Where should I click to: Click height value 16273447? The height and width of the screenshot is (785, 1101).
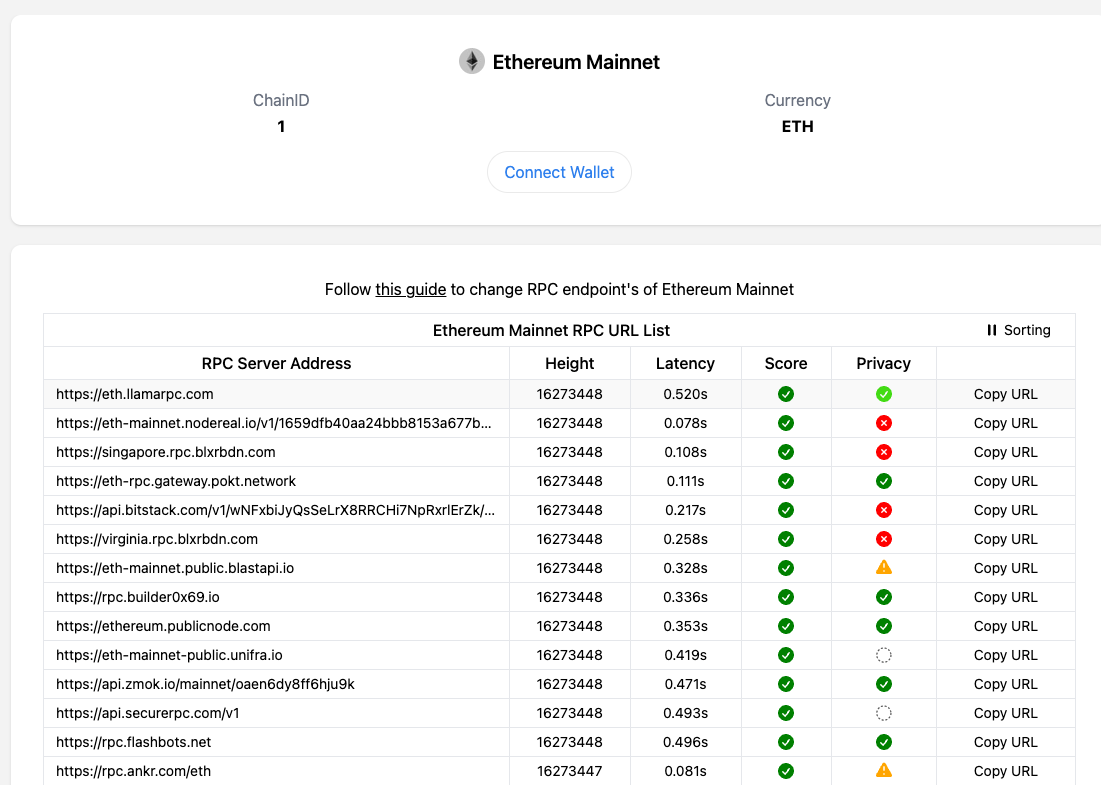point(569,771)
